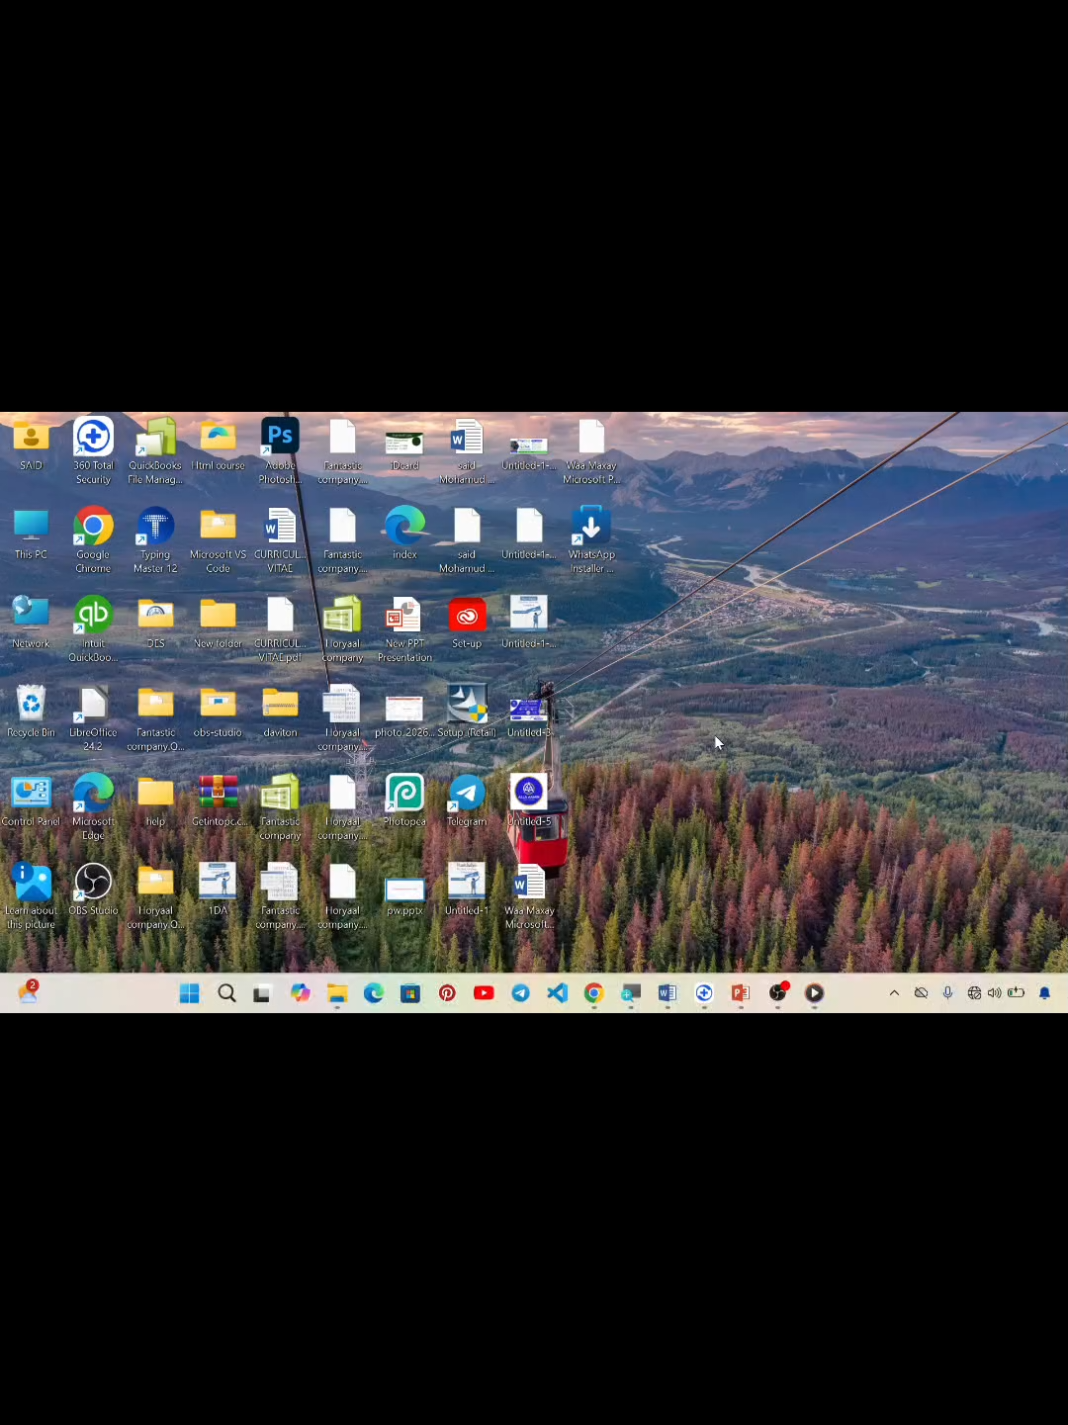Screen dimensions: 1068x1425
Task: Select the Html course desktop folder
Action: click(x=218, y=444)
